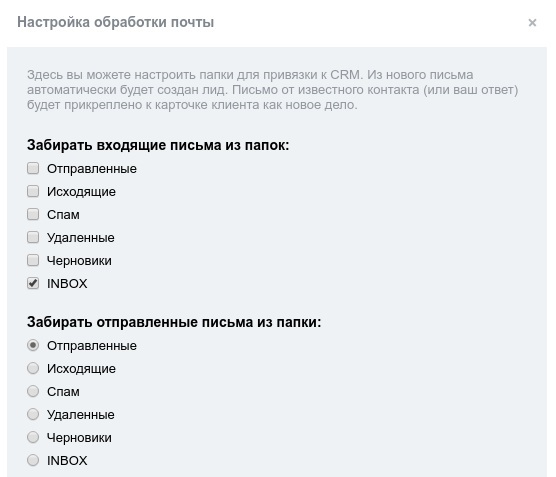Select Спам radio button for sent mail

33,391
